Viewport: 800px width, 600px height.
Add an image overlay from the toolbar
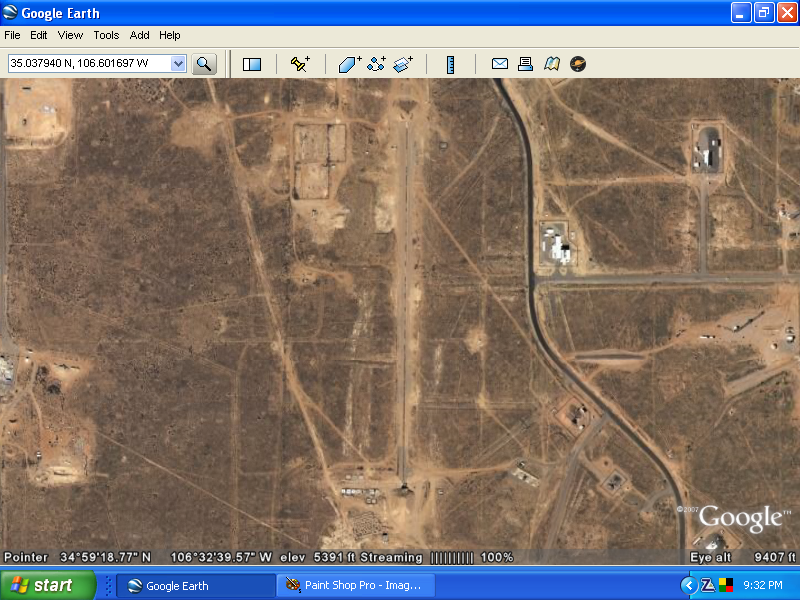click(x=403, y=64)
